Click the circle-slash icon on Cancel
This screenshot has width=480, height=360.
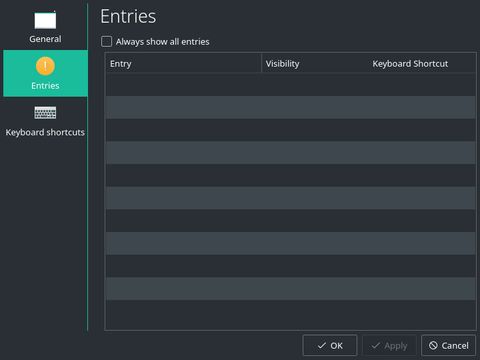click(x=433, y=345)
